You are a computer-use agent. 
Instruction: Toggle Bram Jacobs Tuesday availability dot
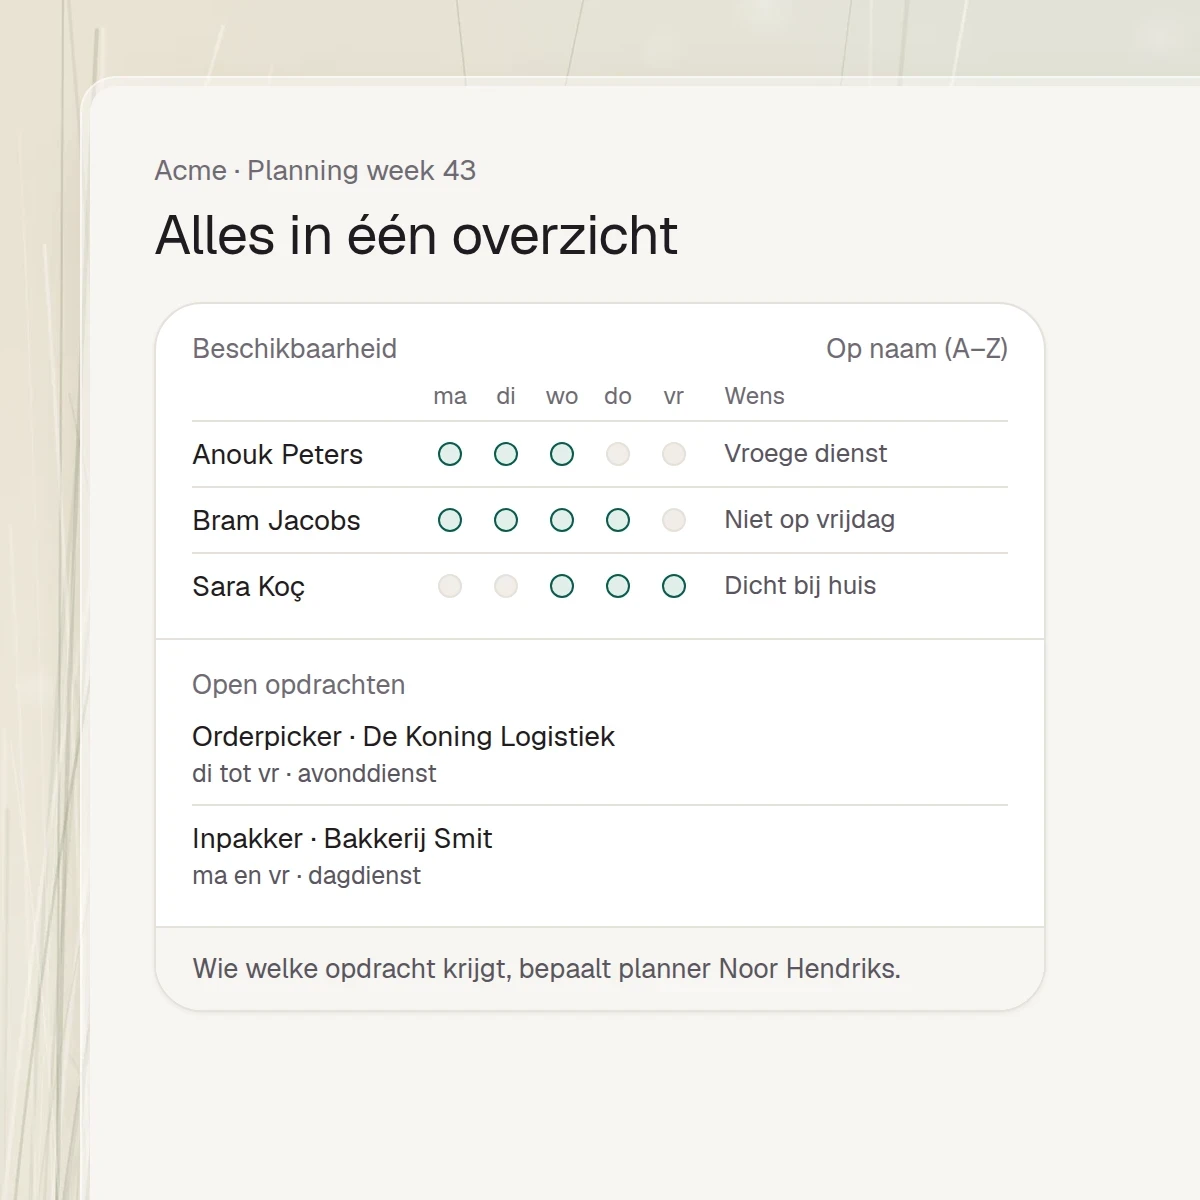[506, 520]
